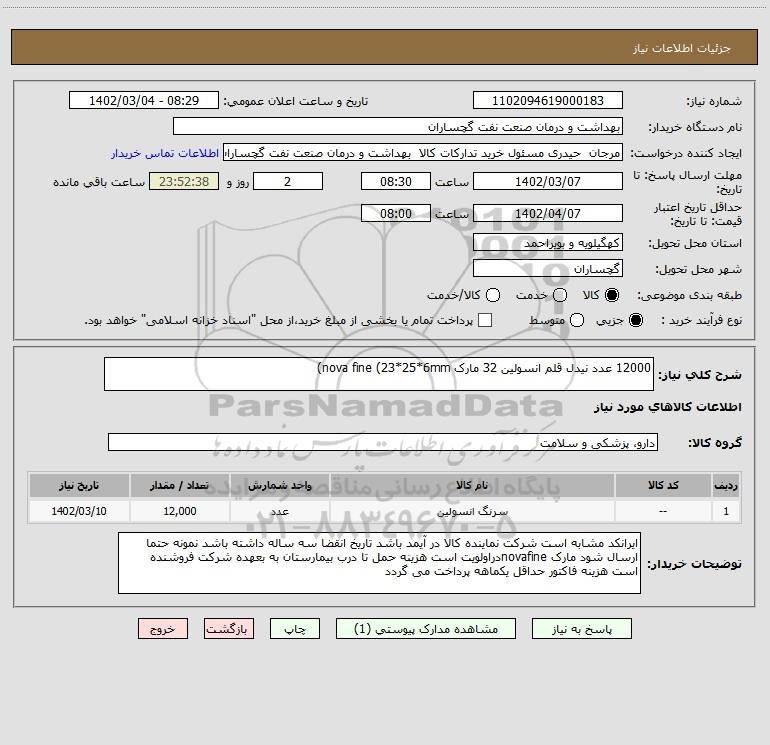Screen dimensions: 770x745
Task: Click the چاپ print button
Action: coord(295,629)
